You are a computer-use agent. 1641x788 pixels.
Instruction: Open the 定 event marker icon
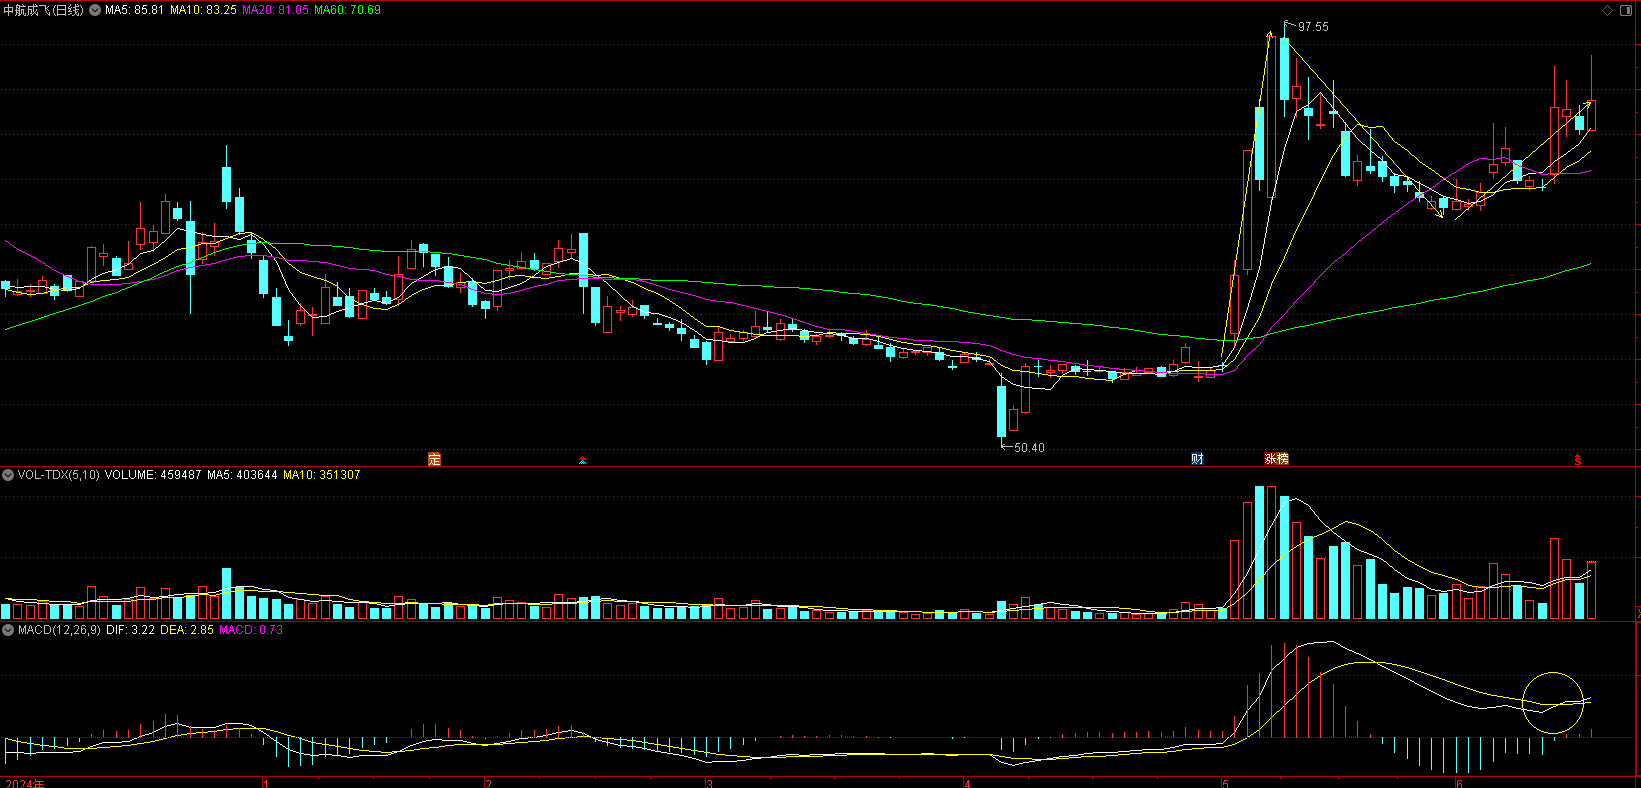click(434, 459)
